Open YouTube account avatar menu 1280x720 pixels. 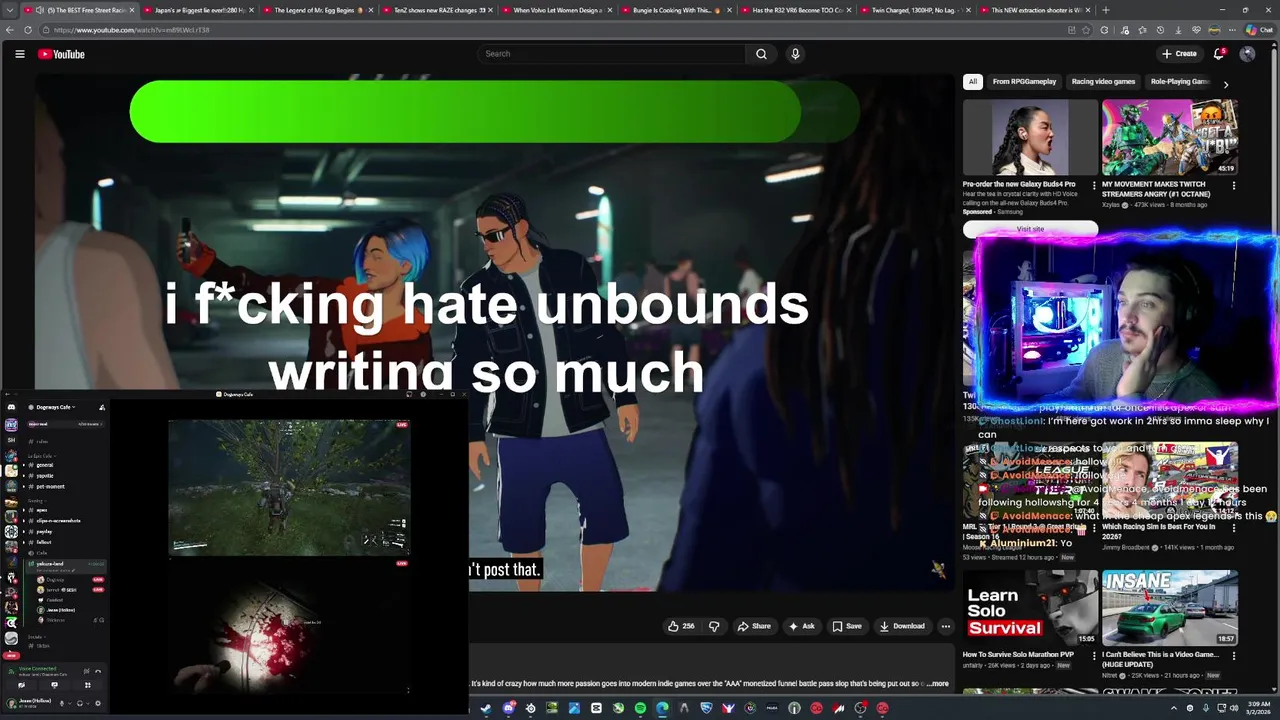1247,54
